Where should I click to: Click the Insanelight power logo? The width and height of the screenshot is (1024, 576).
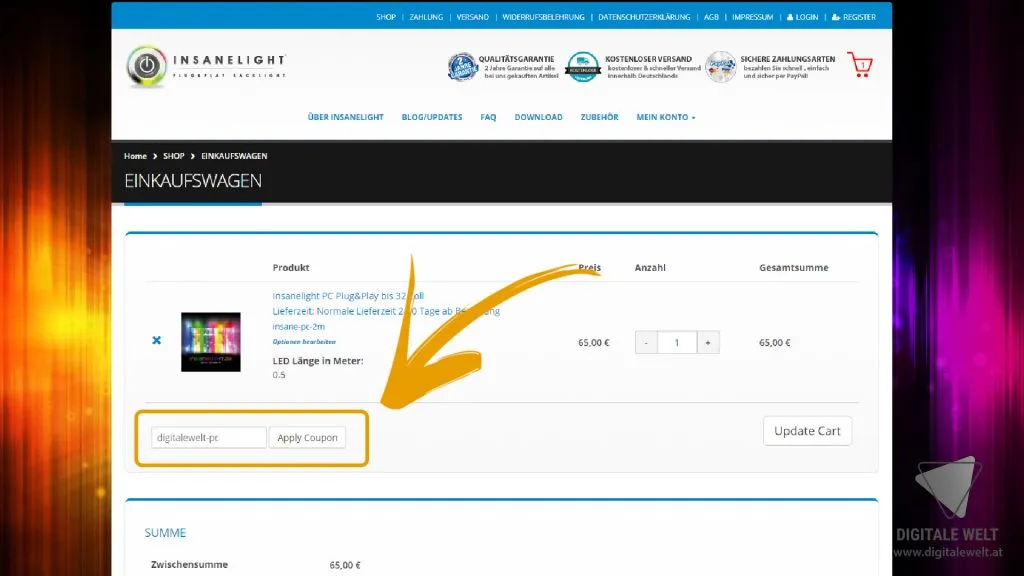click(147, 66)
